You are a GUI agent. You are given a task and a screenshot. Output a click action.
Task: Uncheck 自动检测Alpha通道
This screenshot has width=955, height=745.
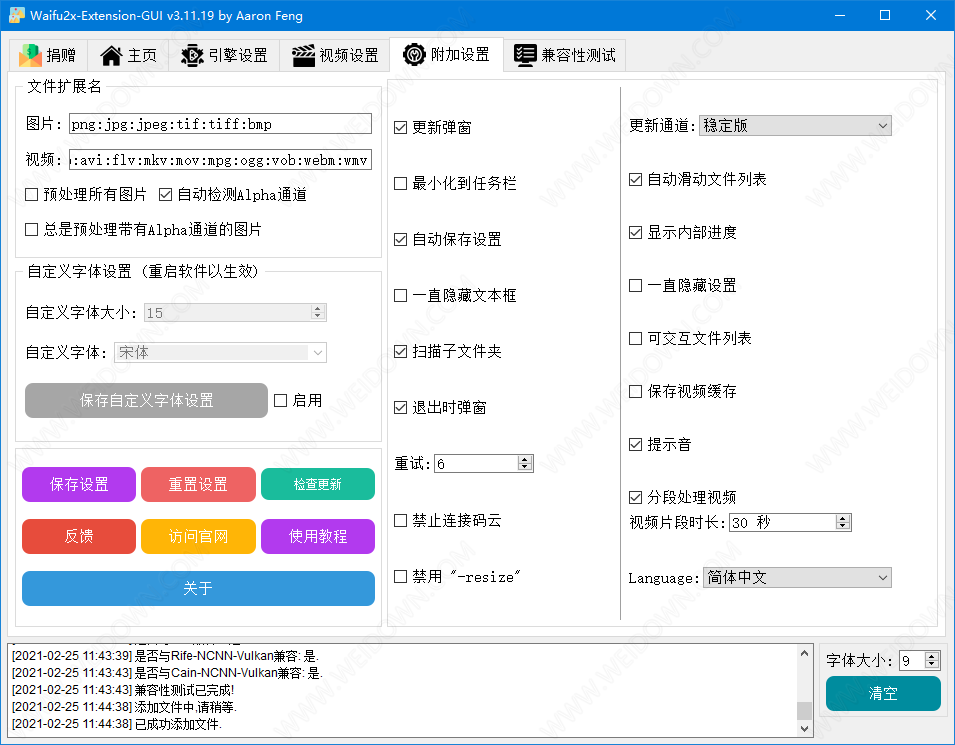166,194
